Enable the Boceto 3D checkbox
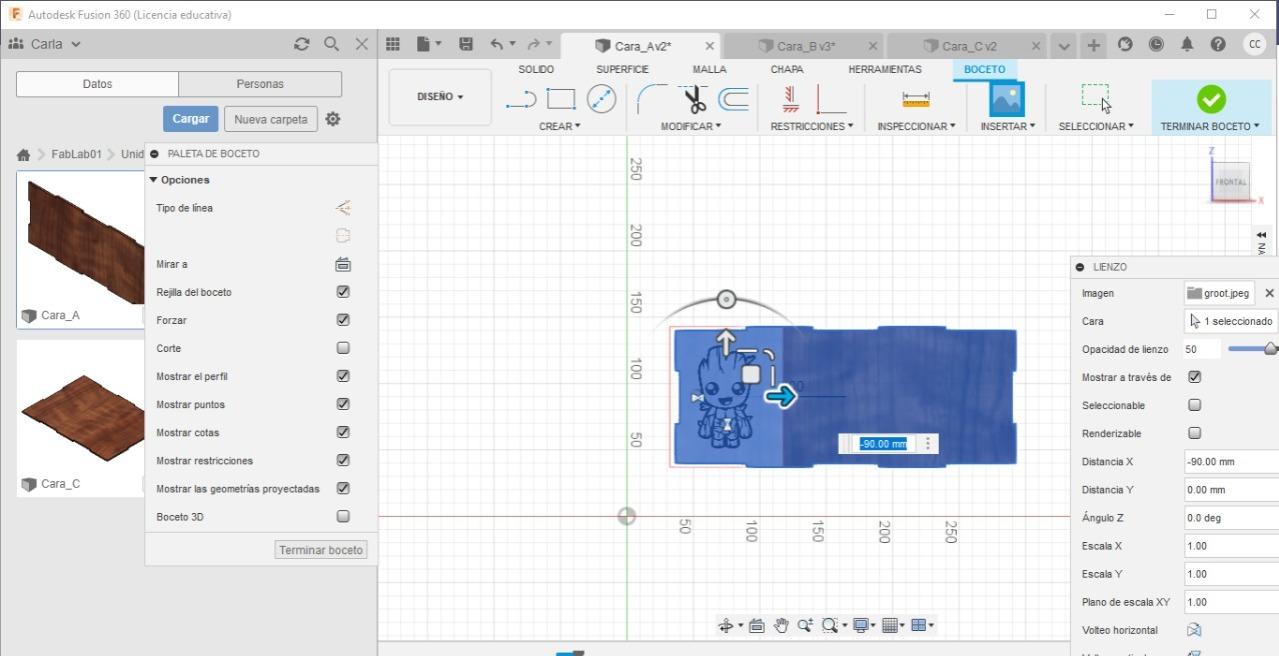Screen dimensions: 1279x656 click(x=343, y=517)
